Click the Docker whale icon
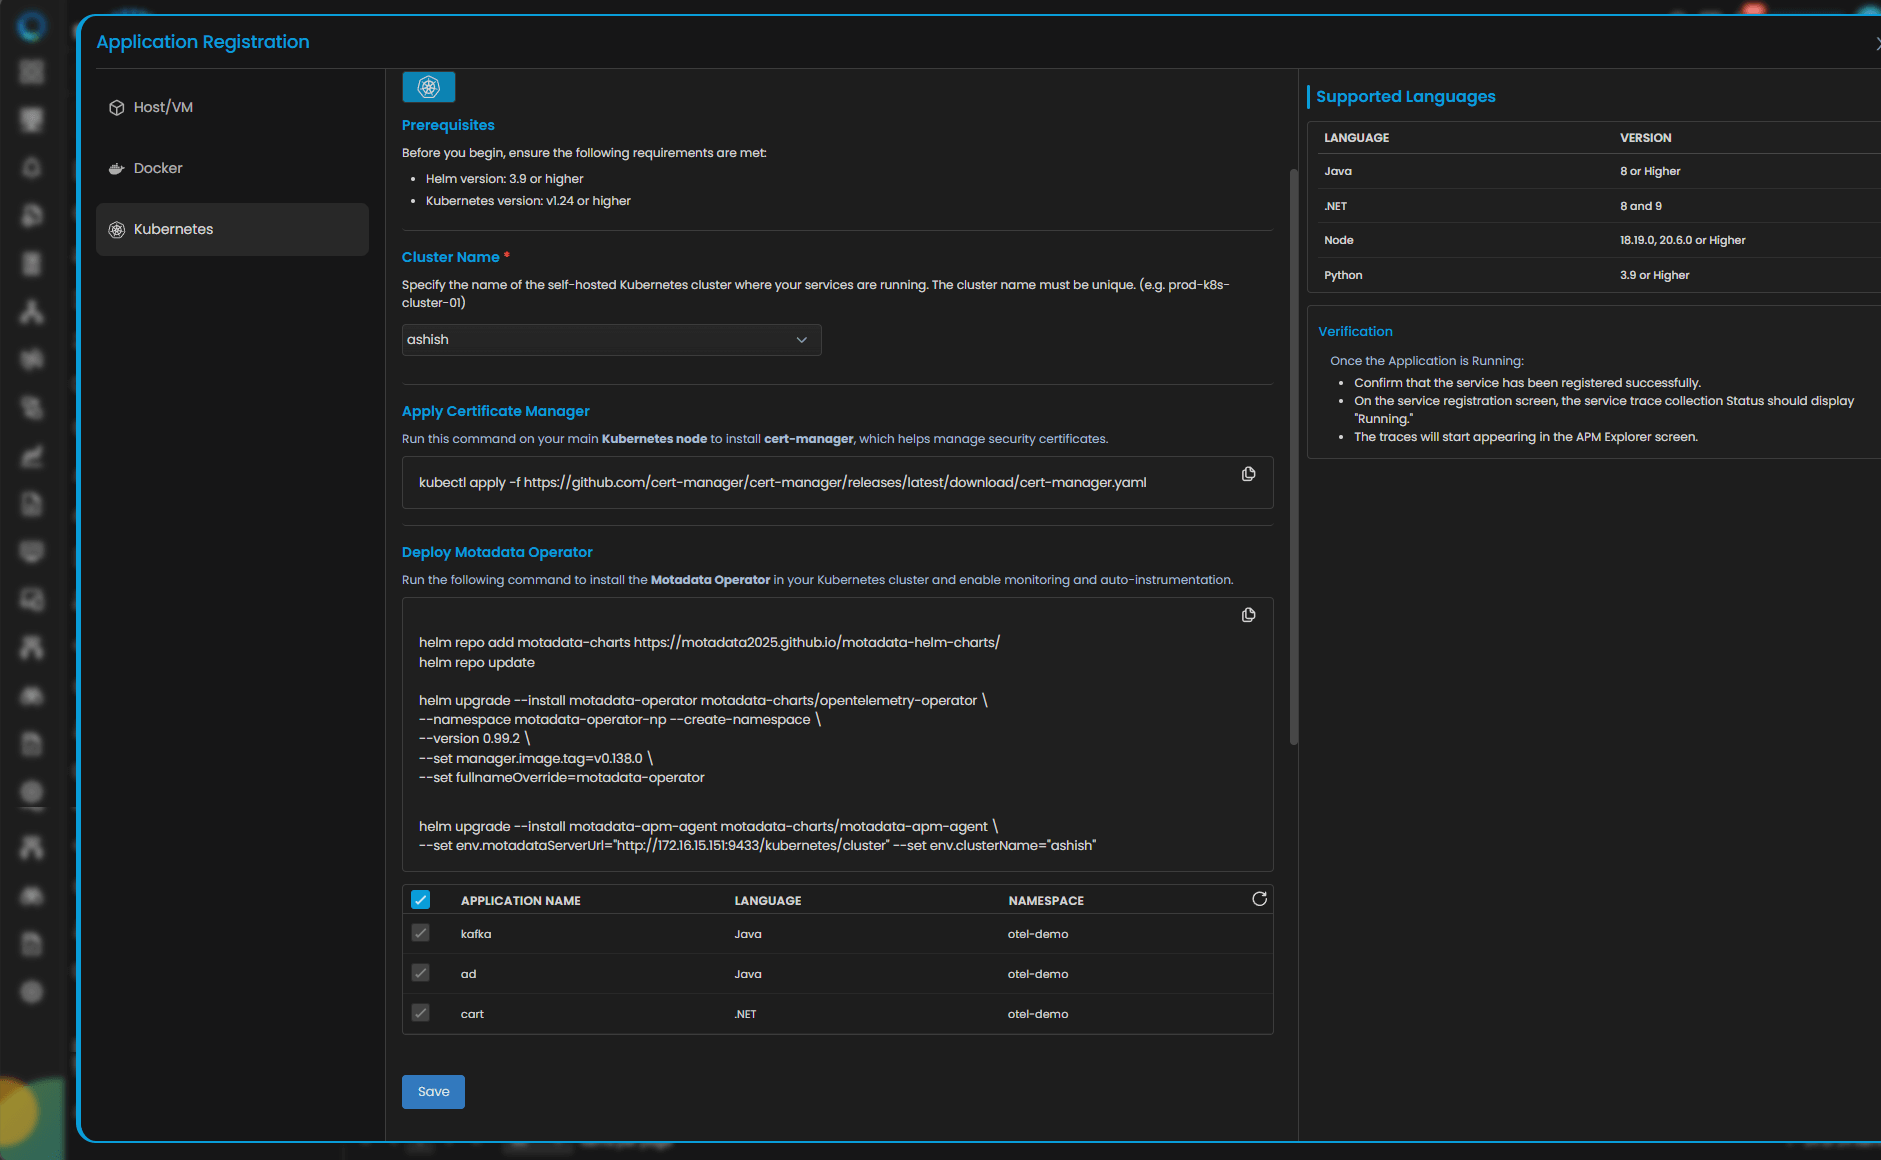 (x=116, y=169)
